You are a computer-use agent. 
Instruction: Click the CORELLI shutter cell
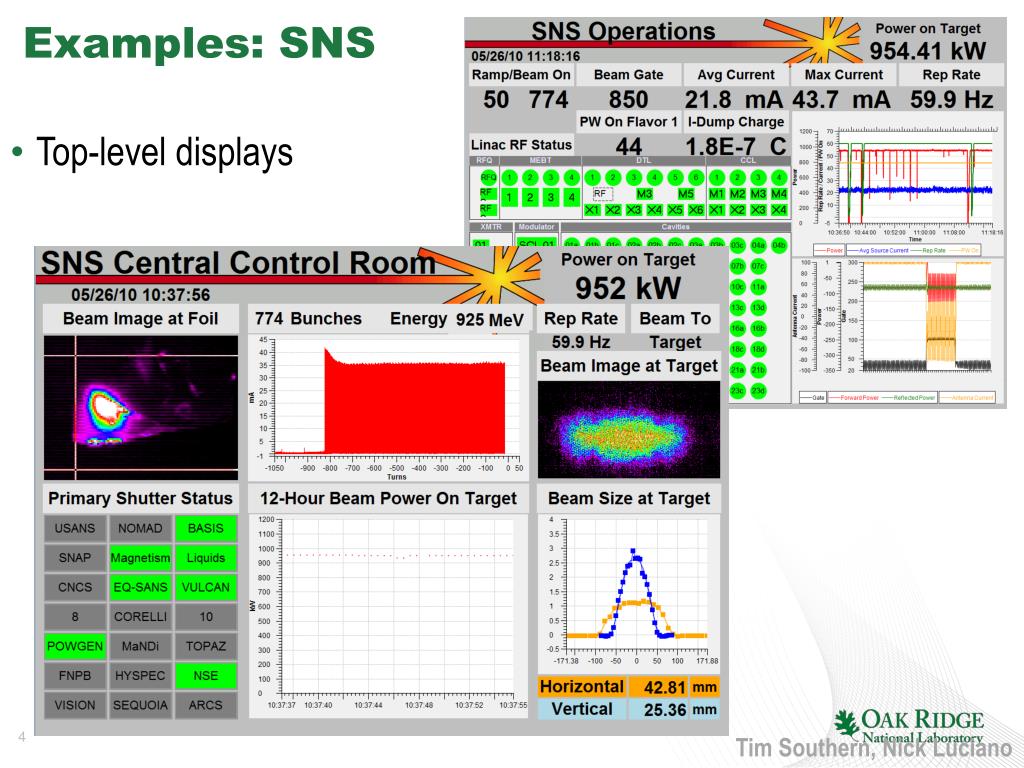click(140, 616)
